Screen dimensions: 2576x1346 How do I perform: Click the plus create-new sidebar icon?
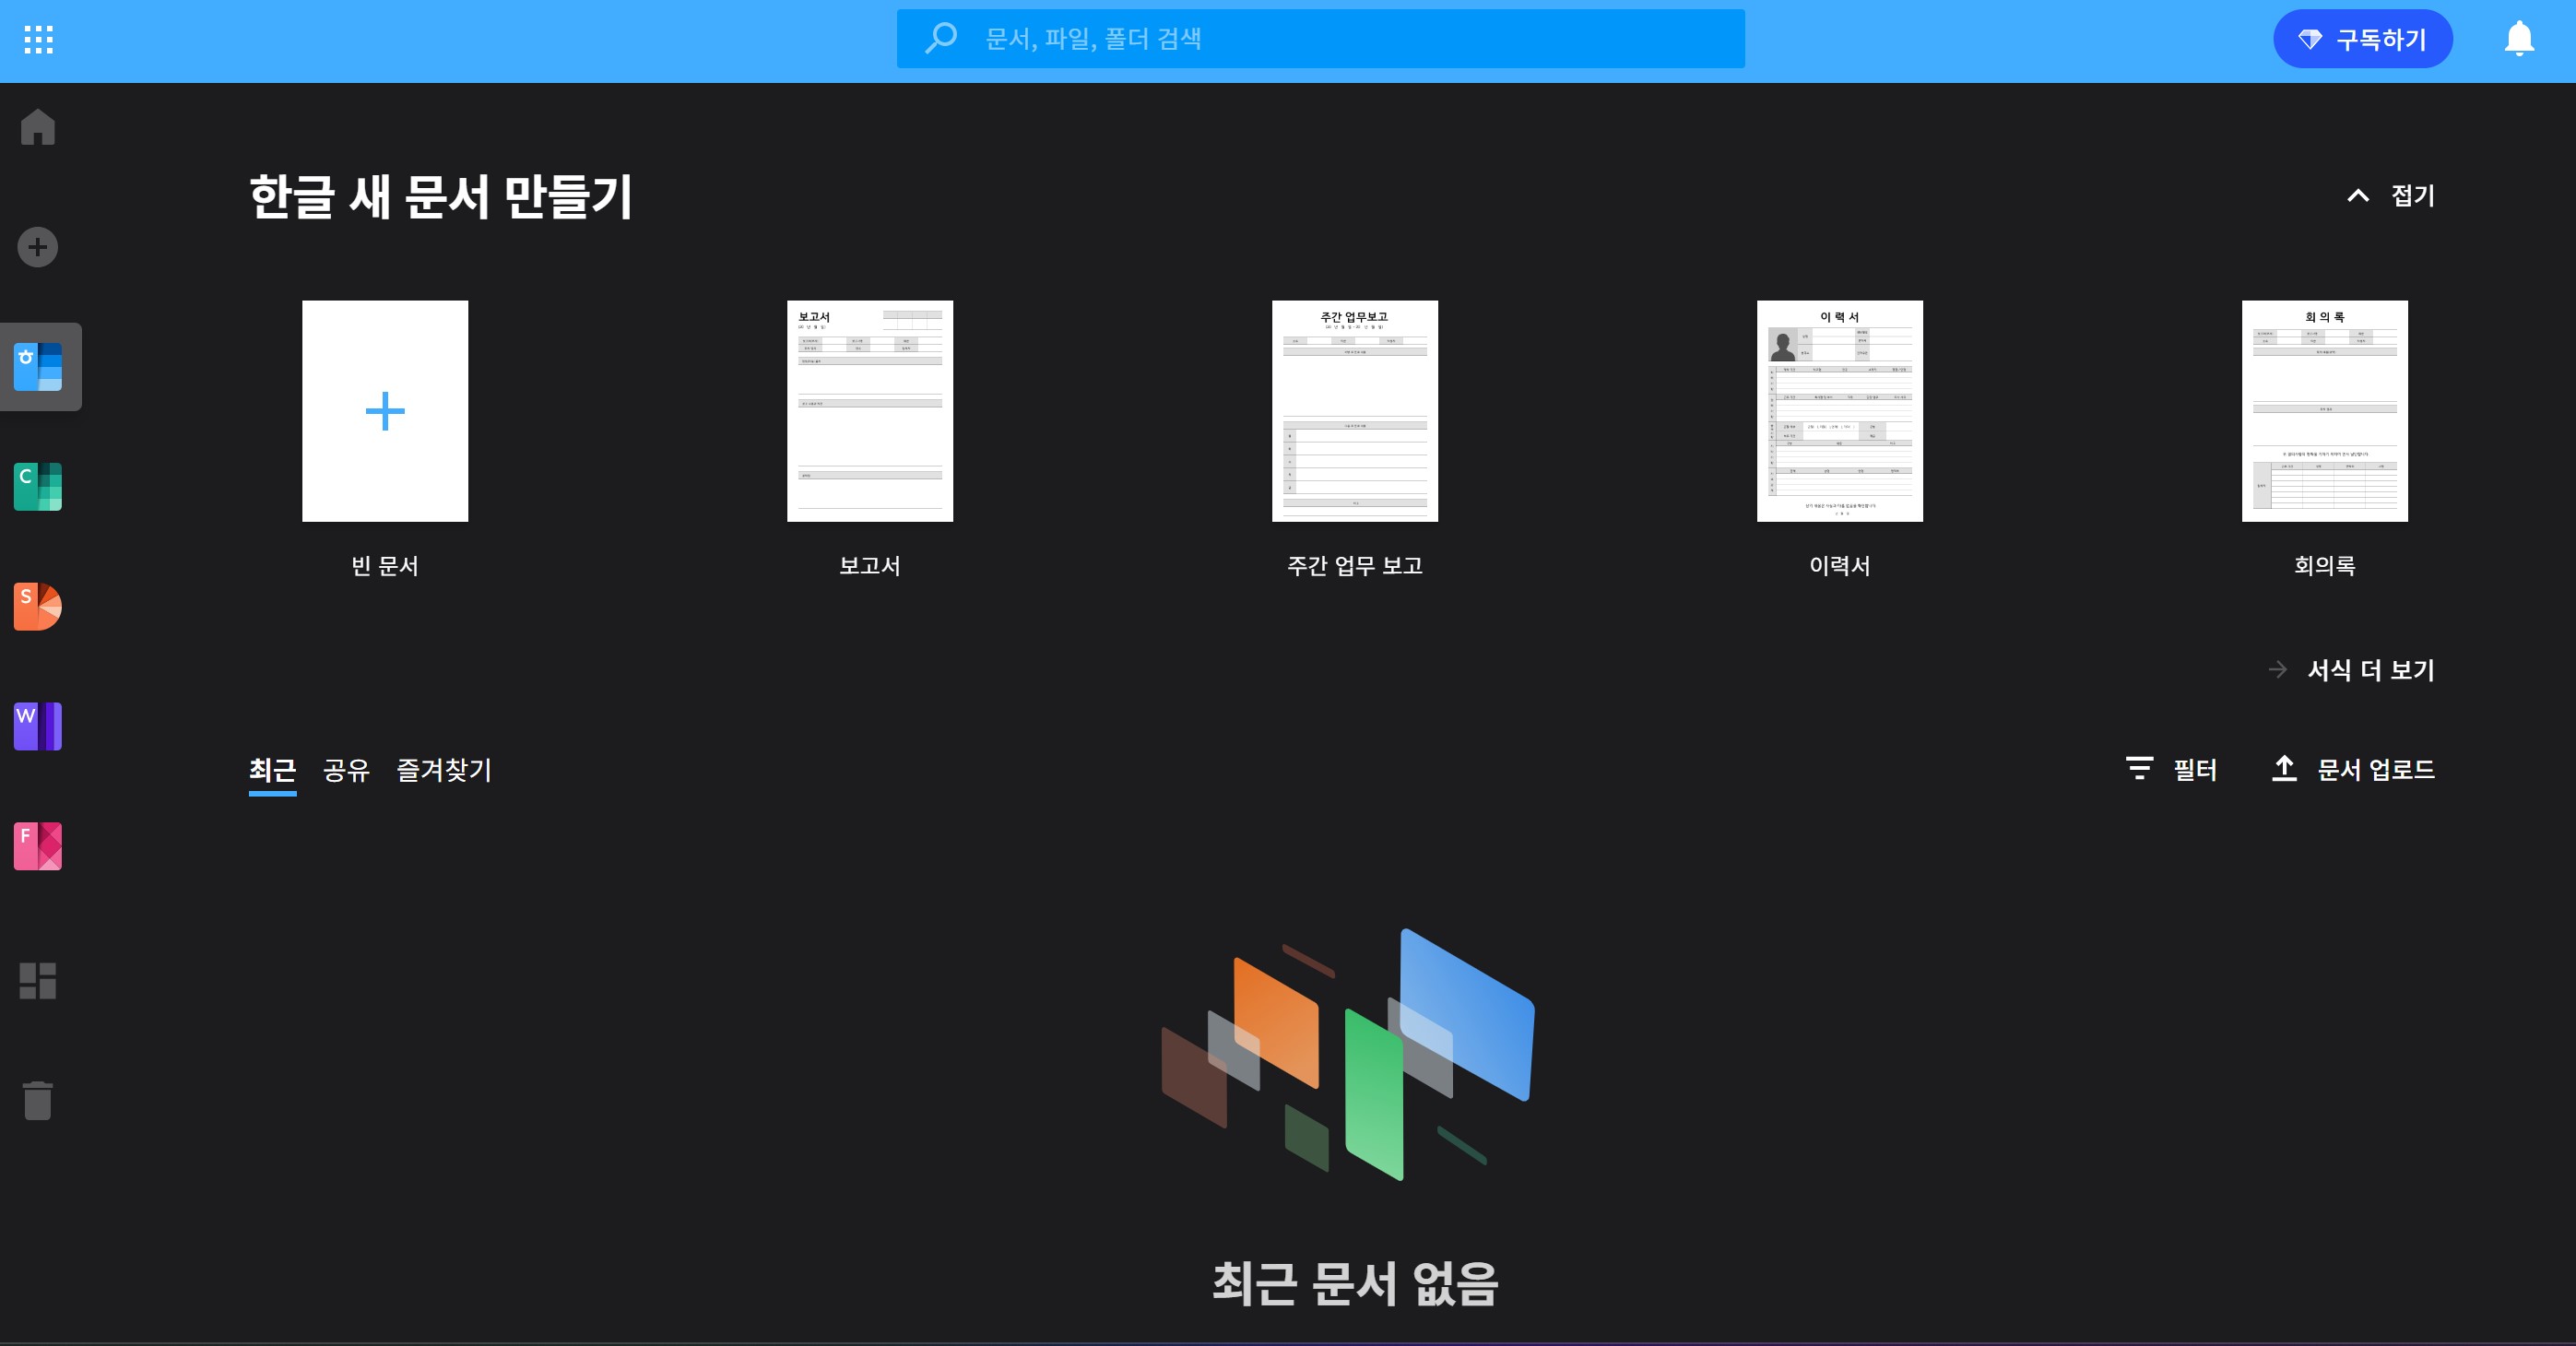click(38, 247)
